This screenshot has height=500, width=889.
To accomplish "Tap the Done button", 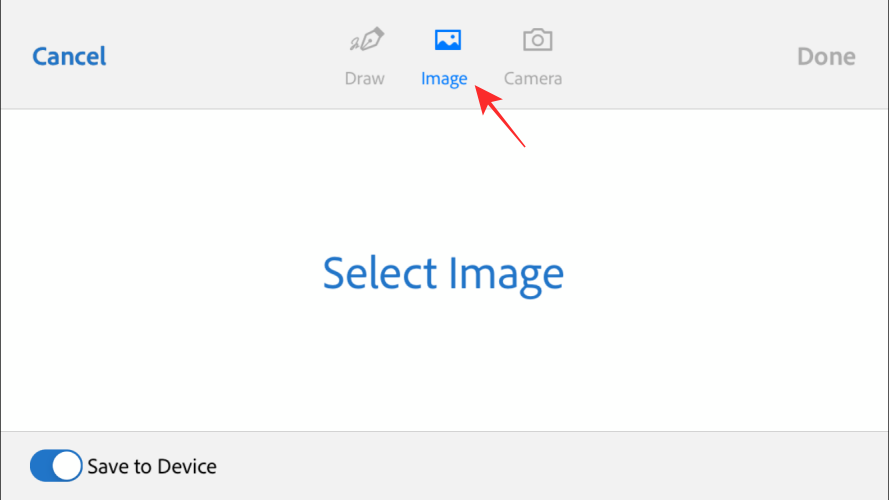I will (825, 57).
